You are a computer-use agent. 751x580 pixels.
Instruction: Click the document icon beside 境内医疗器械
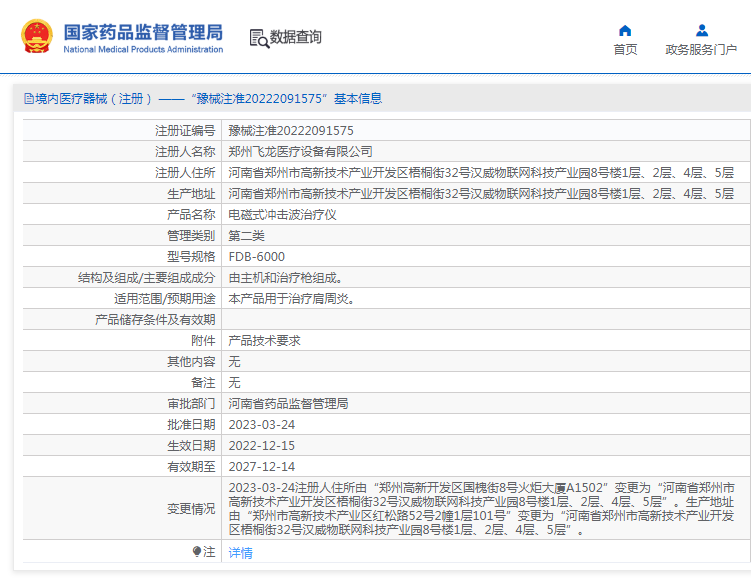click(x=29, y=99)
